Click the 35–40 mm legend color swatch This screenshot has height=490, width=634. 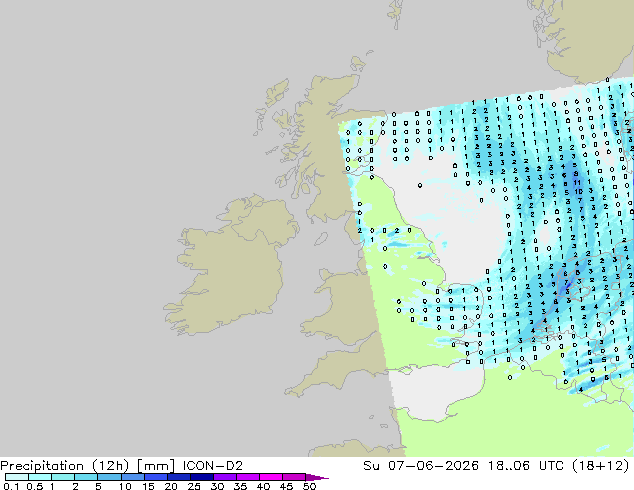(x=247, y=477)
